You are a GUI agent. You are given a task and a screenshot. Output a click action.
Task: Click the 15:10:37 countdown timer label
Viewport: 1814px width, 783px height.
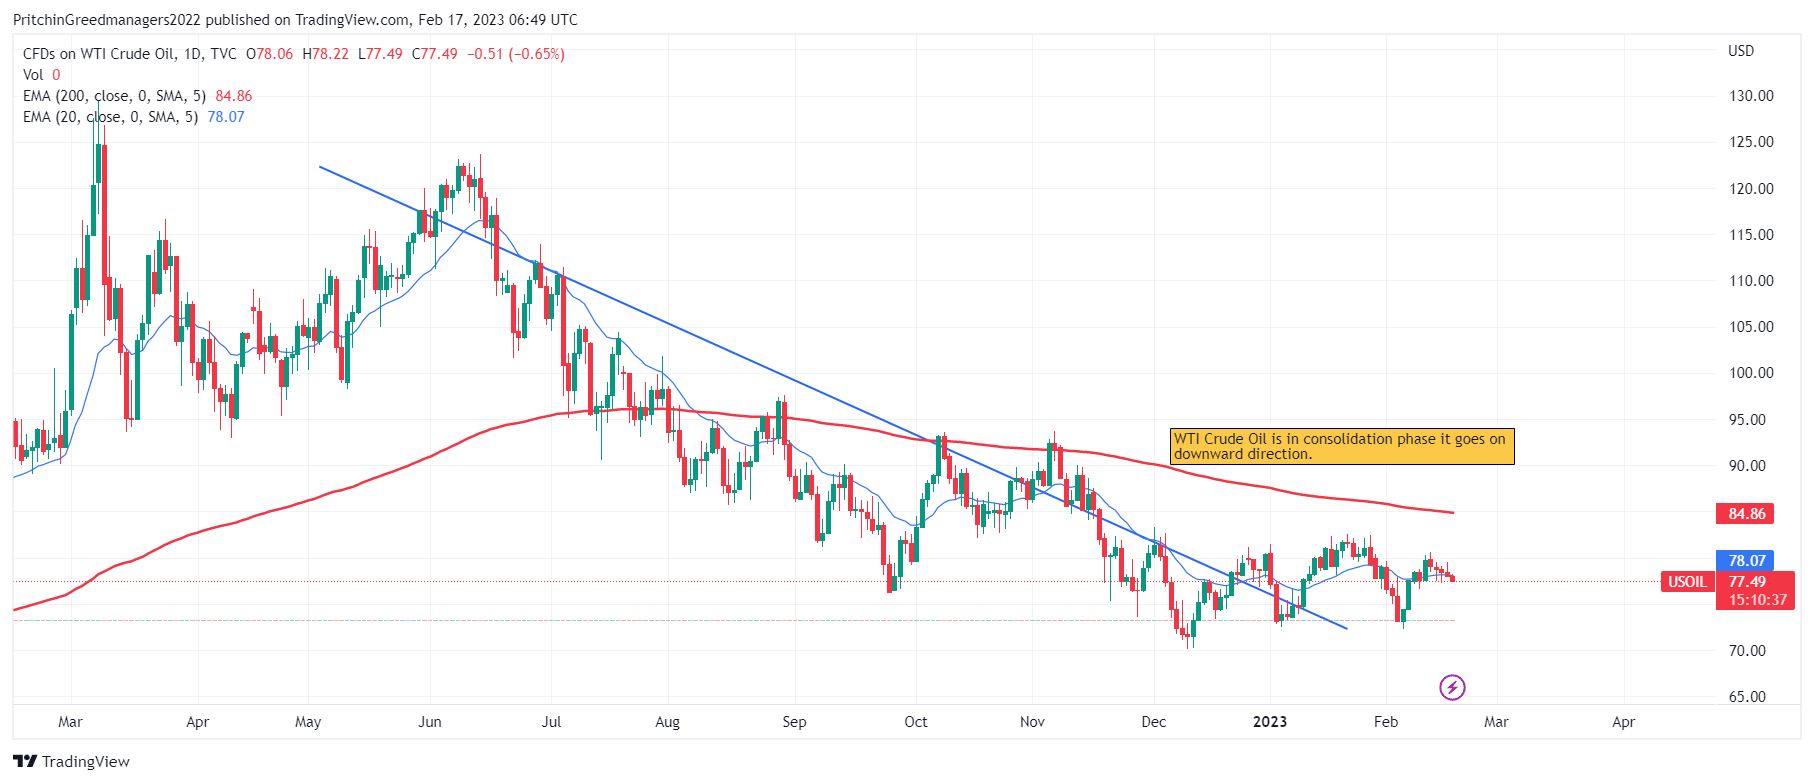coord(1758,600)
